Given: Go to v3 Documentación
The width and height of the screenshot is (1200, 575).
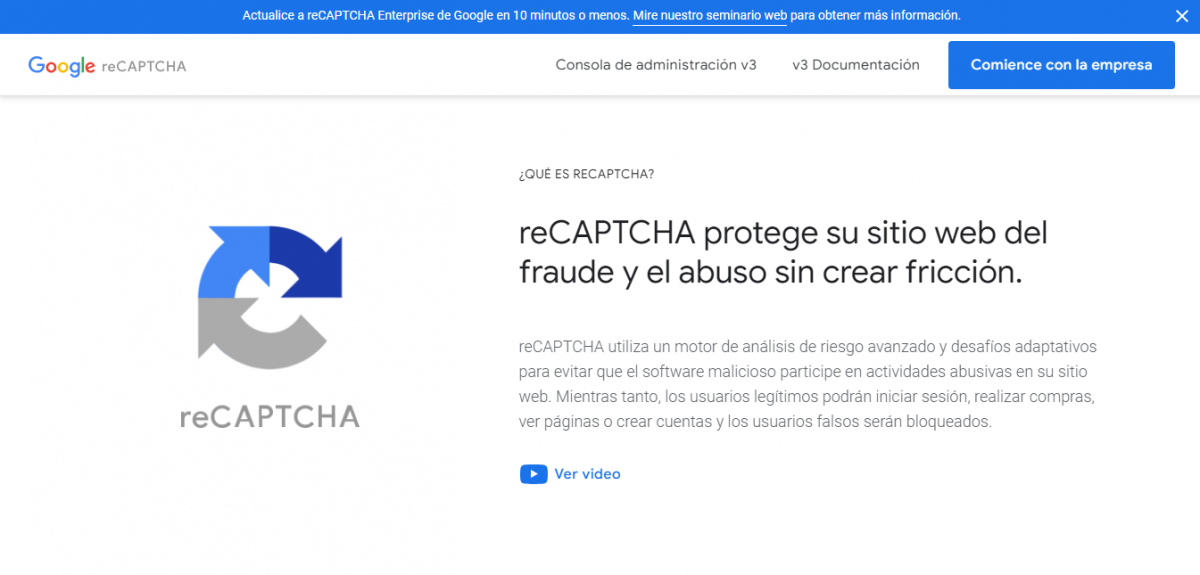Looking at the screenshot, I should pyautogui.click(x=855, y=65).
